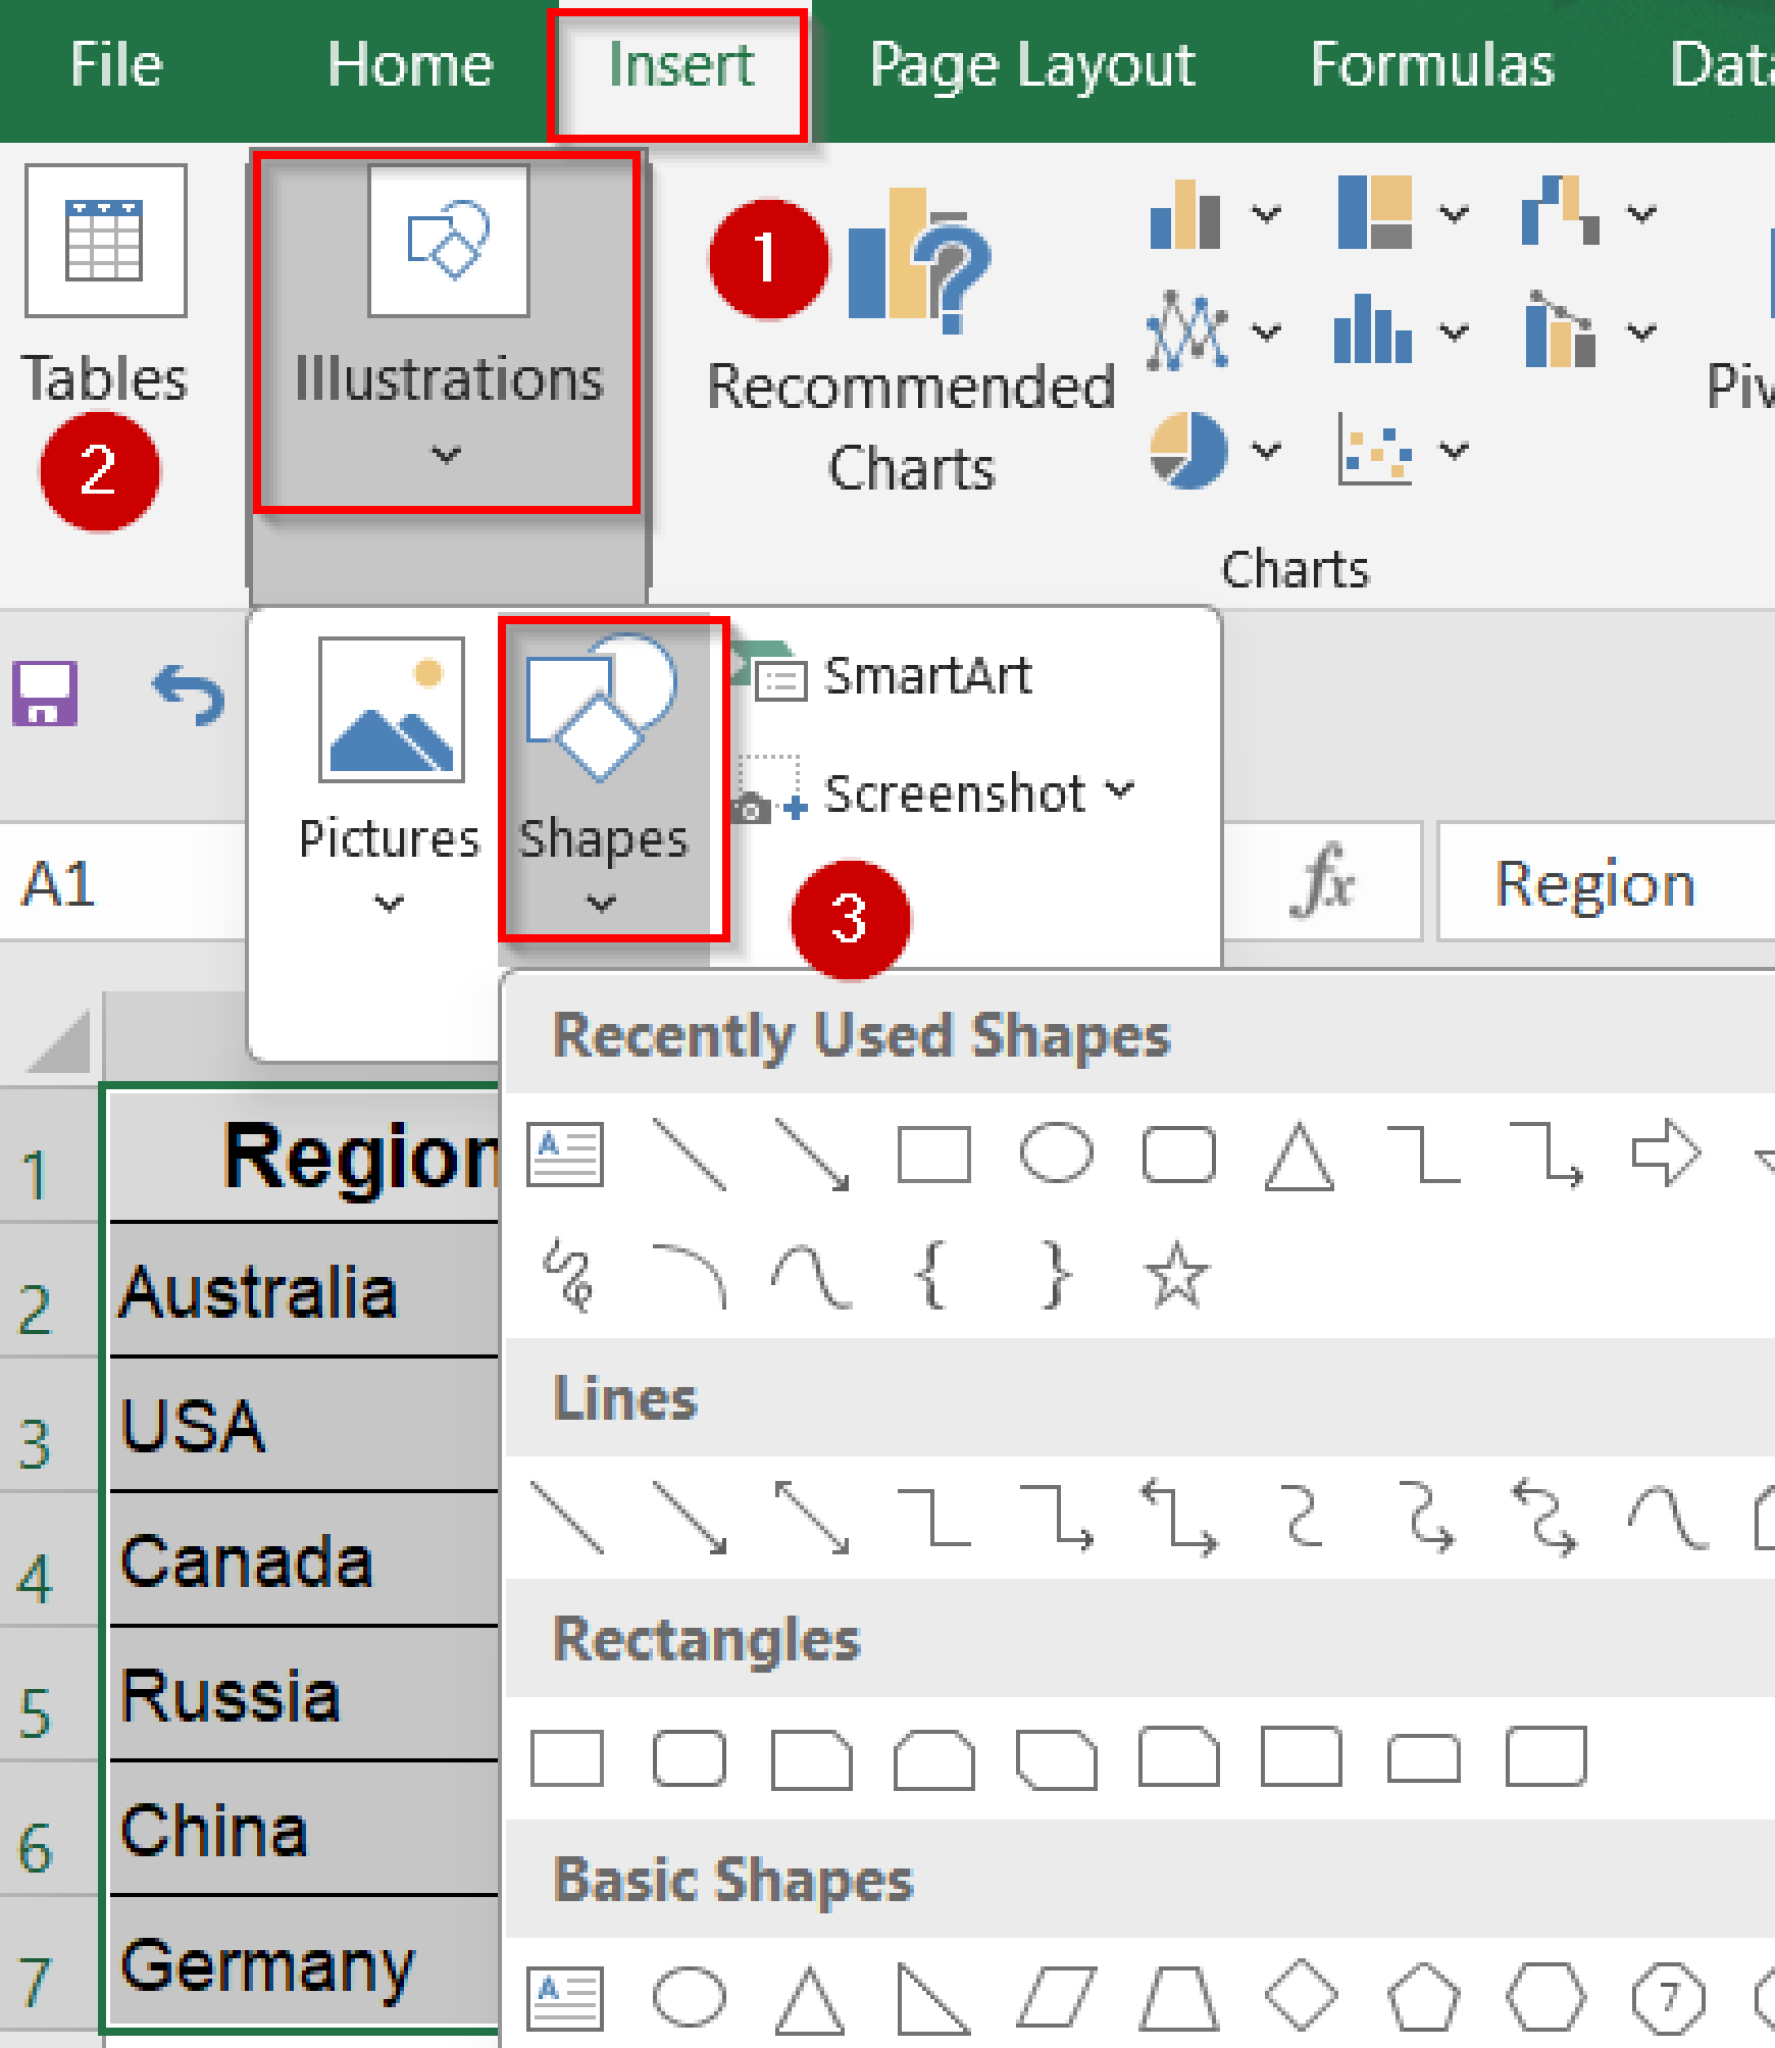Select the pie chart icon

1190,450
